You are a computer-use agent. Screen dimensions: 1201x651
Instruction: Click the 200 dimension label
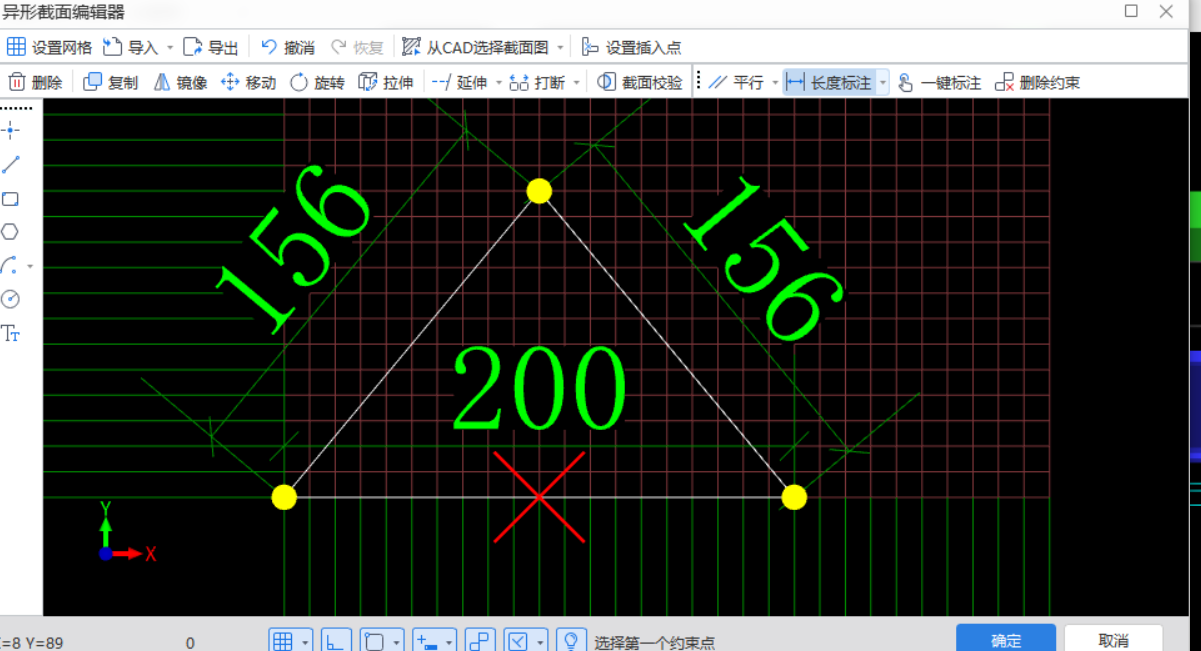pos(540,389)
